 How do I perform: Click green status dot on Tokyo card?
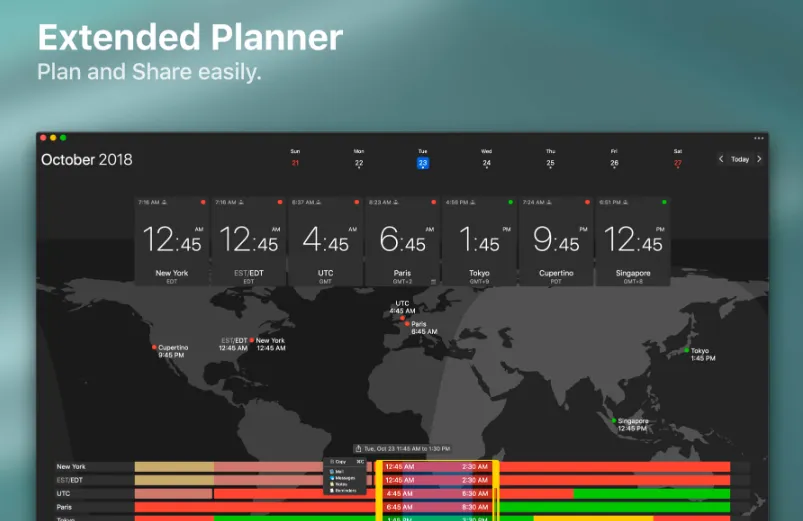(x=510, y=202)
